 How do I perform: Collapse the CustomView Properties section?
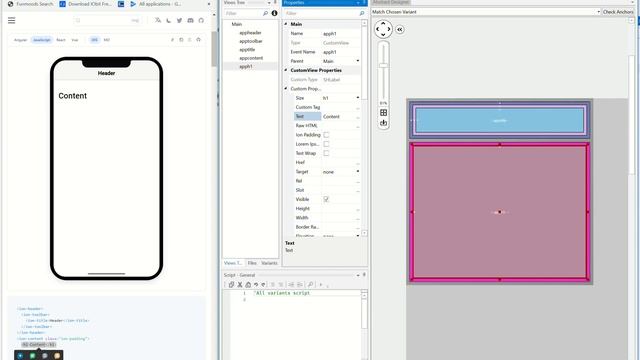coord(286,70)
